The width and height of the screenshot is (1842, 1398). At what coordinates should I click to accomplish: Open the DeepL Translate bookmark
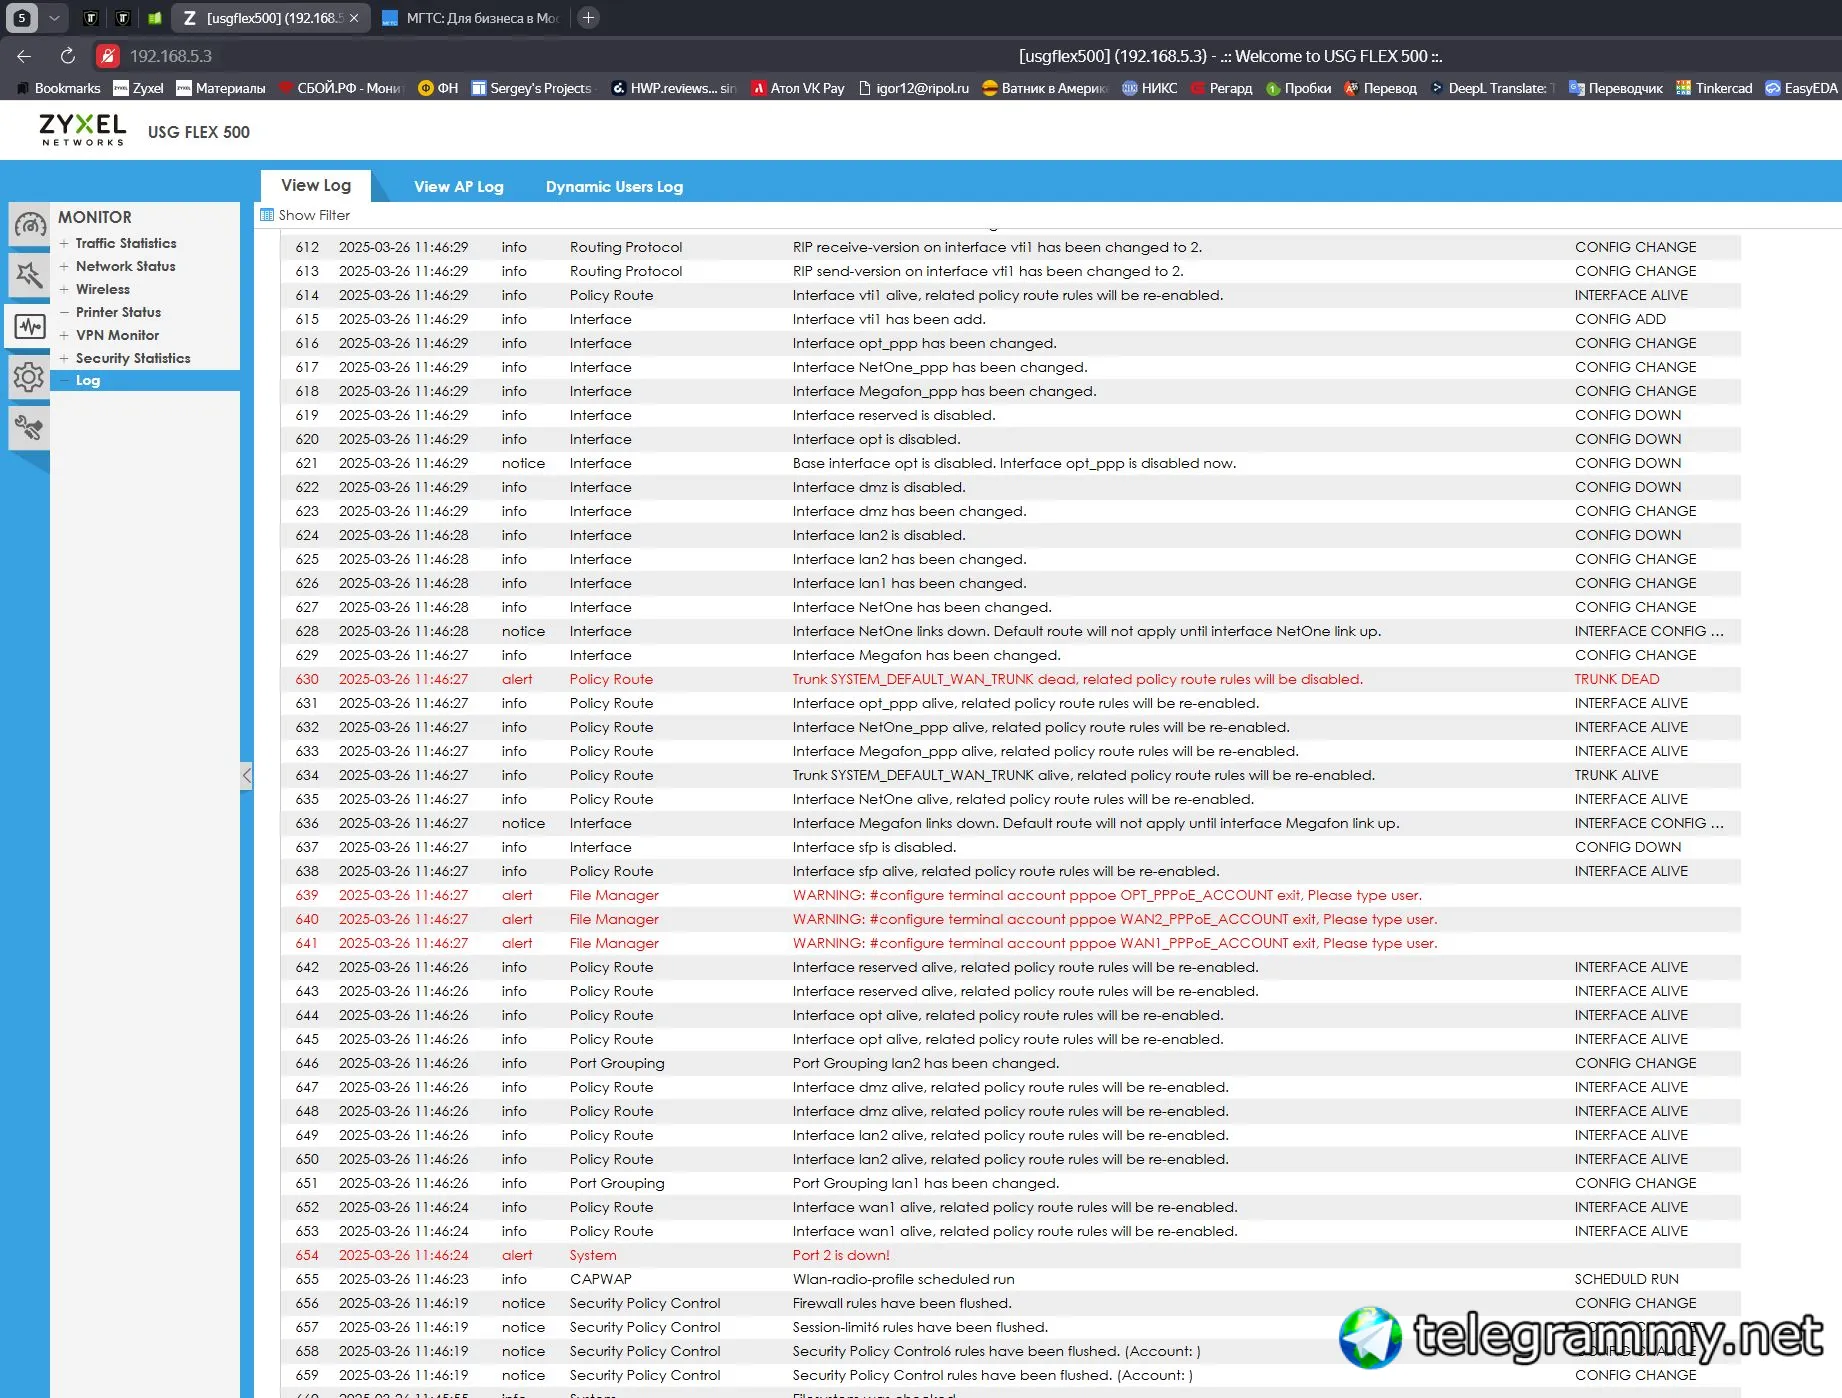coord(1493,88)
